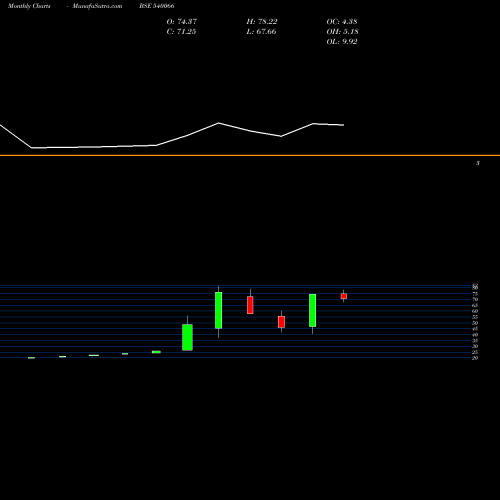Select the green candle just before the latest candle

pyautogui.click(x=312, y=310)
